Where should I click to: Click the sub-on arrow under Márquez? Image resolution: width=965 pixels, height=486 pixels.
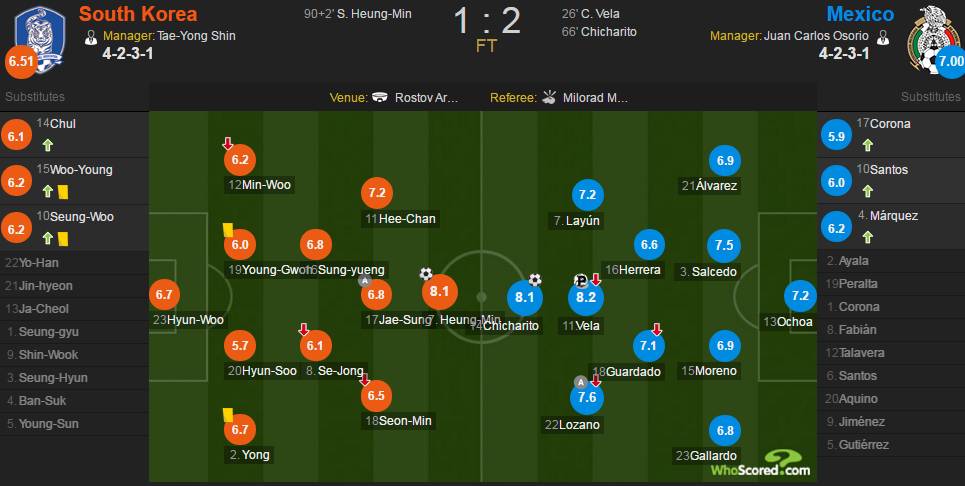tap(866, 237)
